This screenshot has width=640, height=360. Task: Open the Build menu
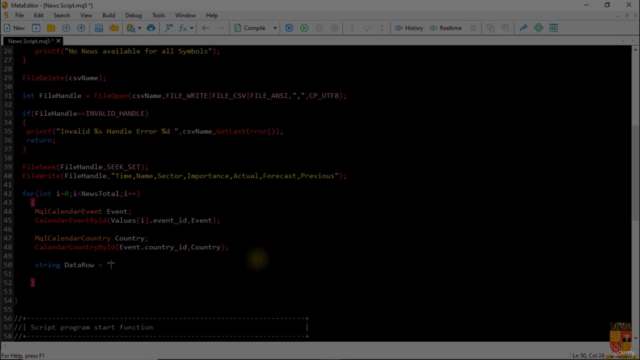click(109, 15)
